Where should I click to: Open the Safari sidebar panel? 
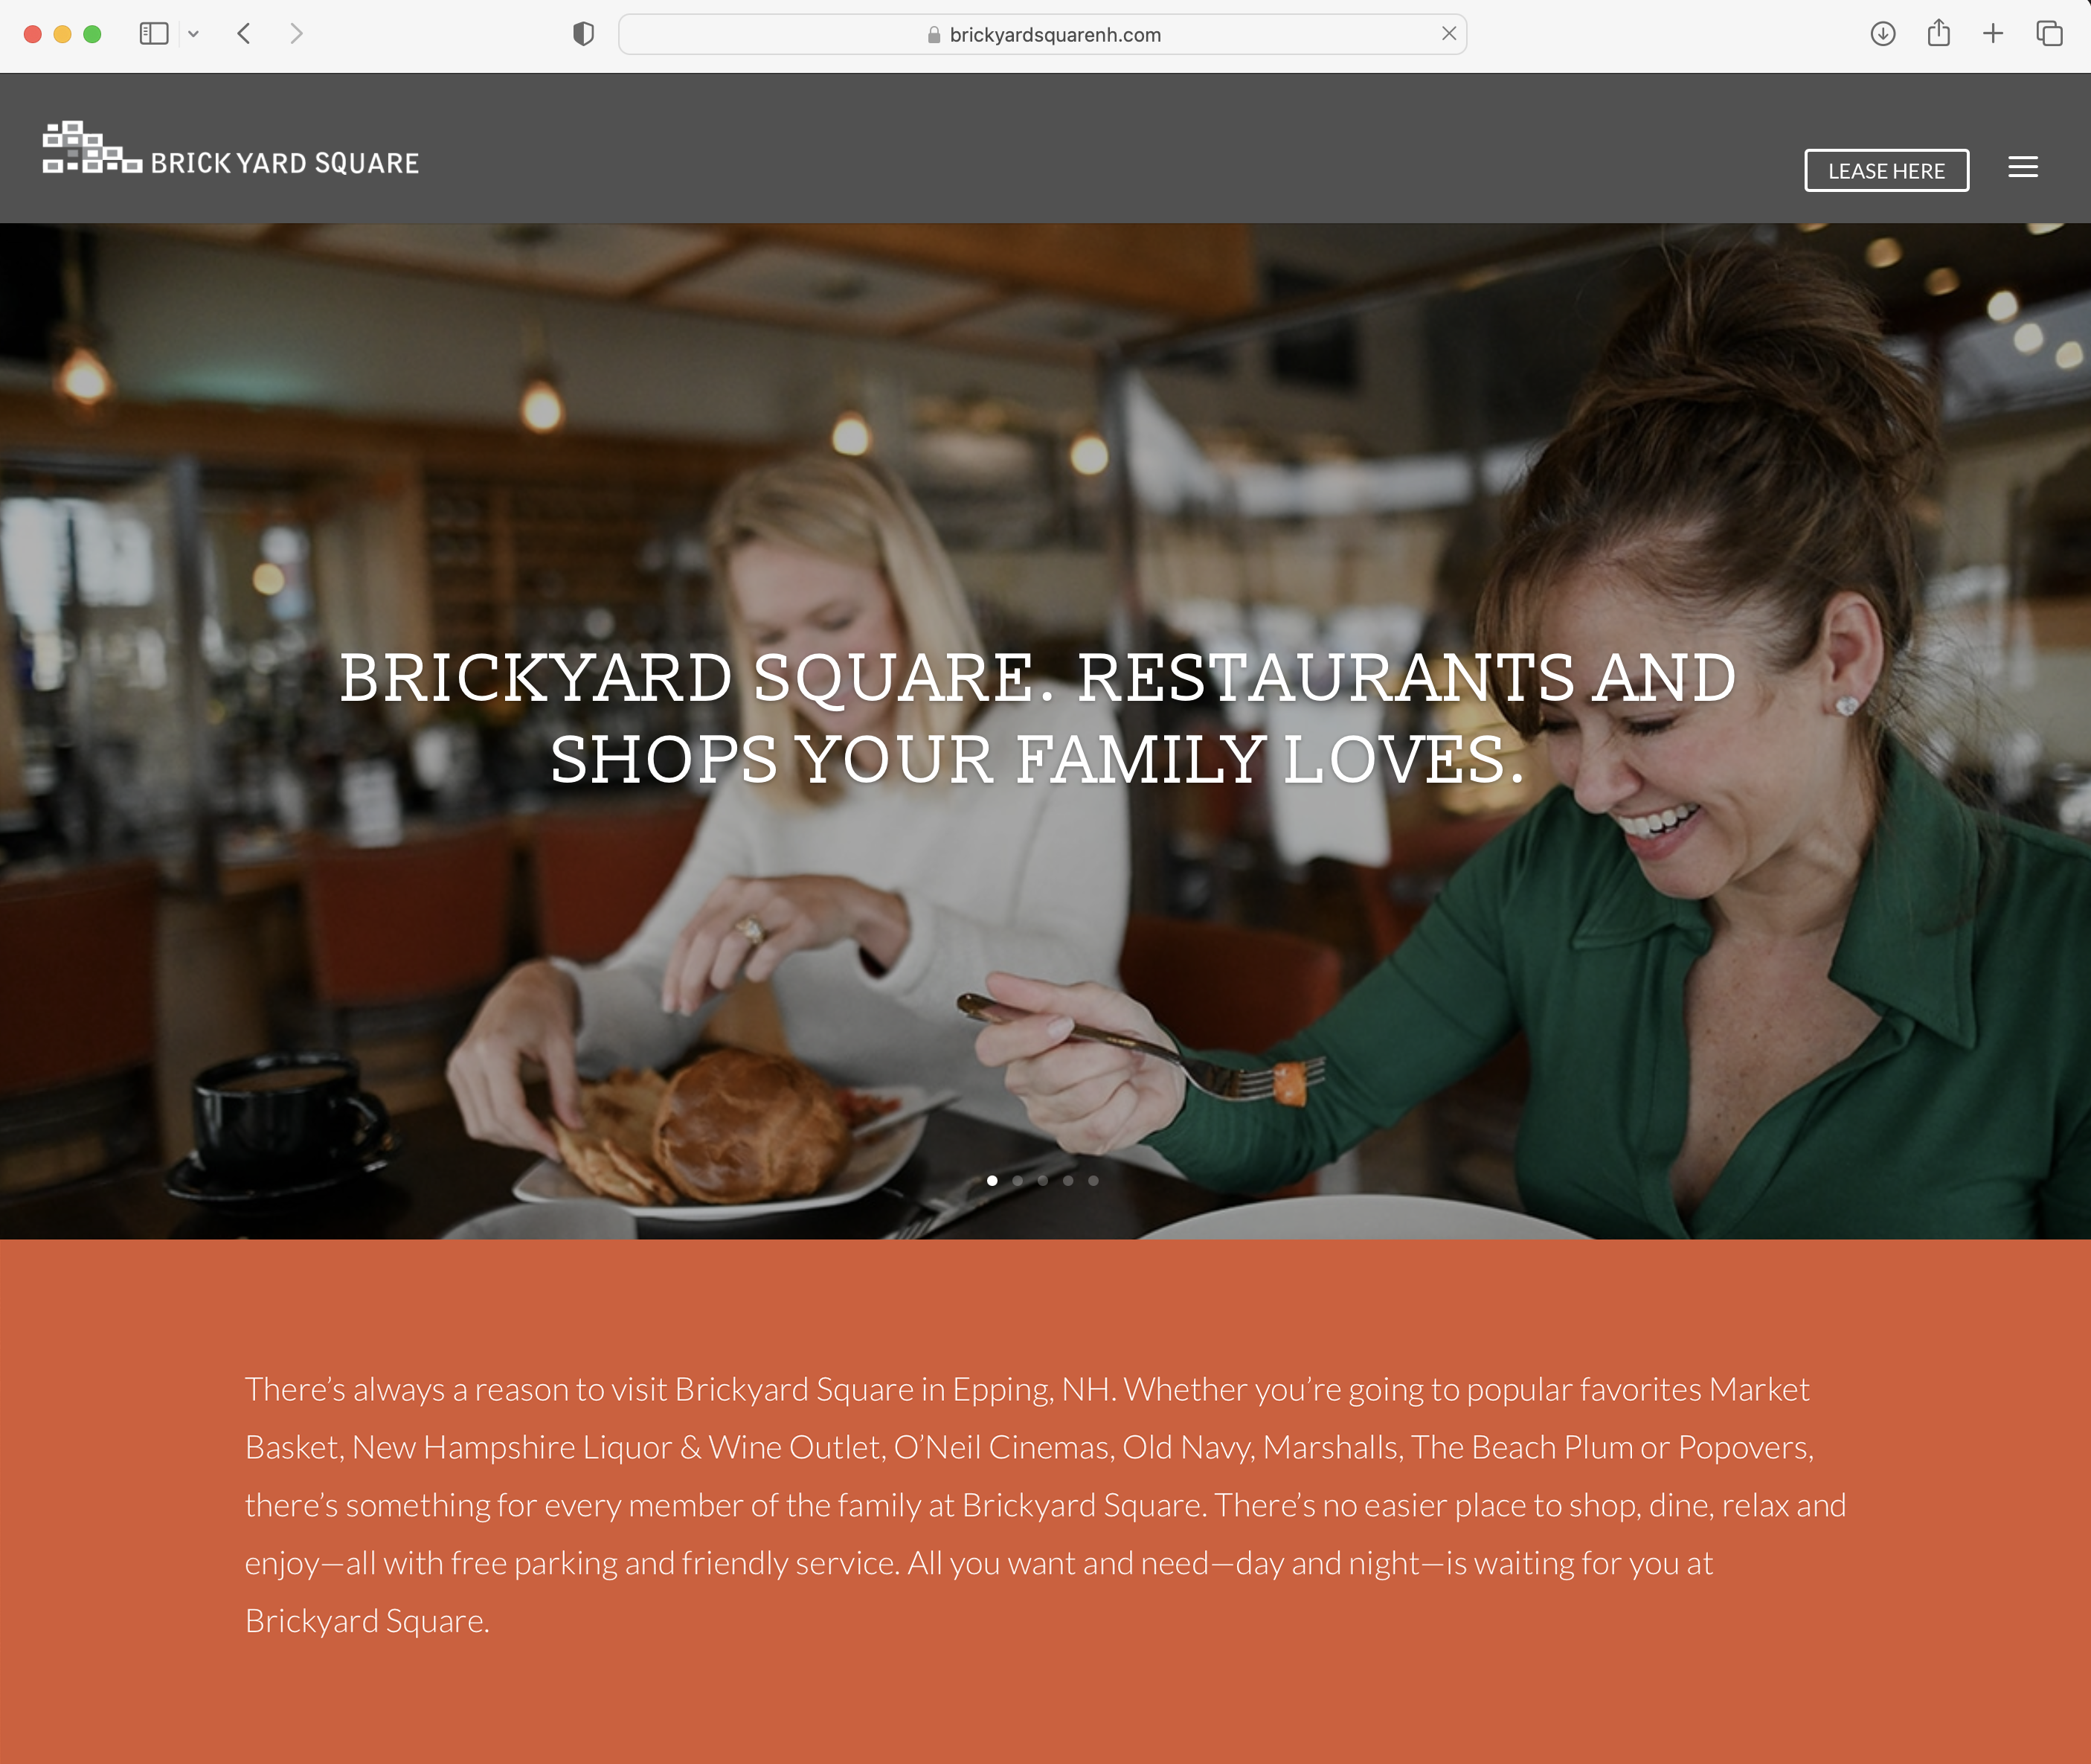(x=154, y=34)
